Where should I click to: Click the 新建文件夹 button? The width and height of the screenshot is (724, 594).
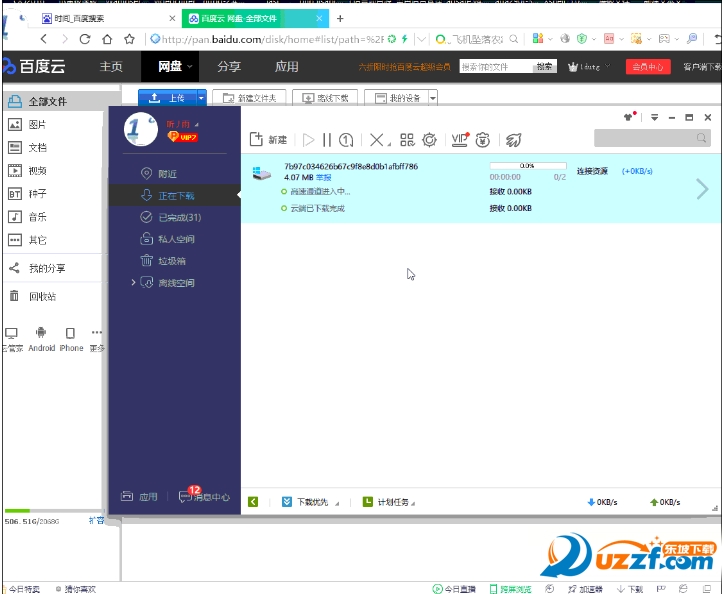coord(249,98)
